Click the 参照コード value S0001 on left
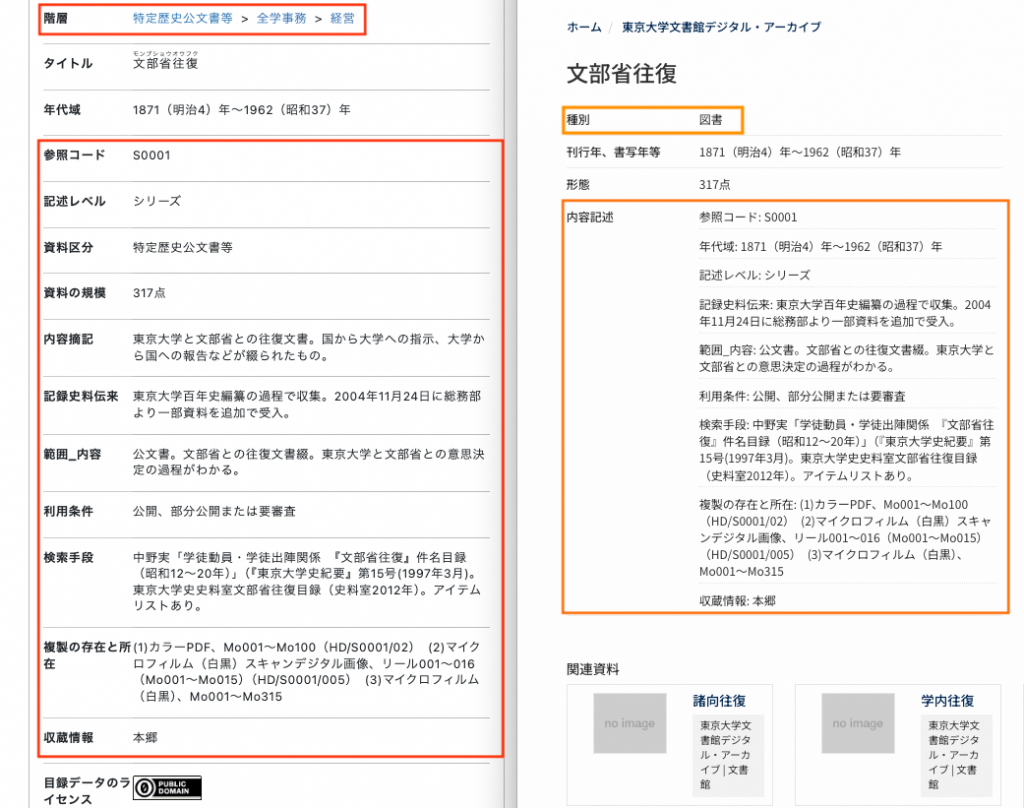Viewport: 1024px width, 808px height. tap(152, 156)
